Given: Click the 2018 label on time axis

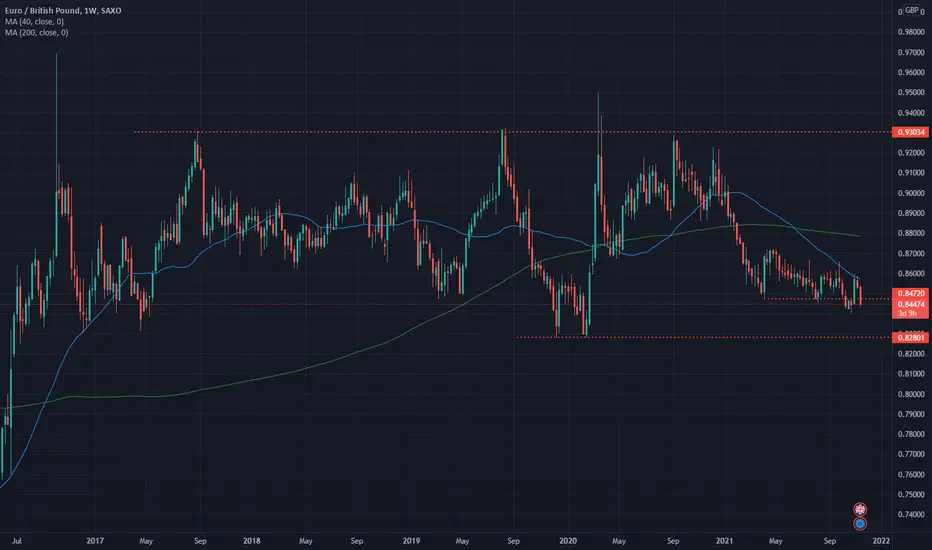Looking at the screenshot, I should tap(251, 540).
